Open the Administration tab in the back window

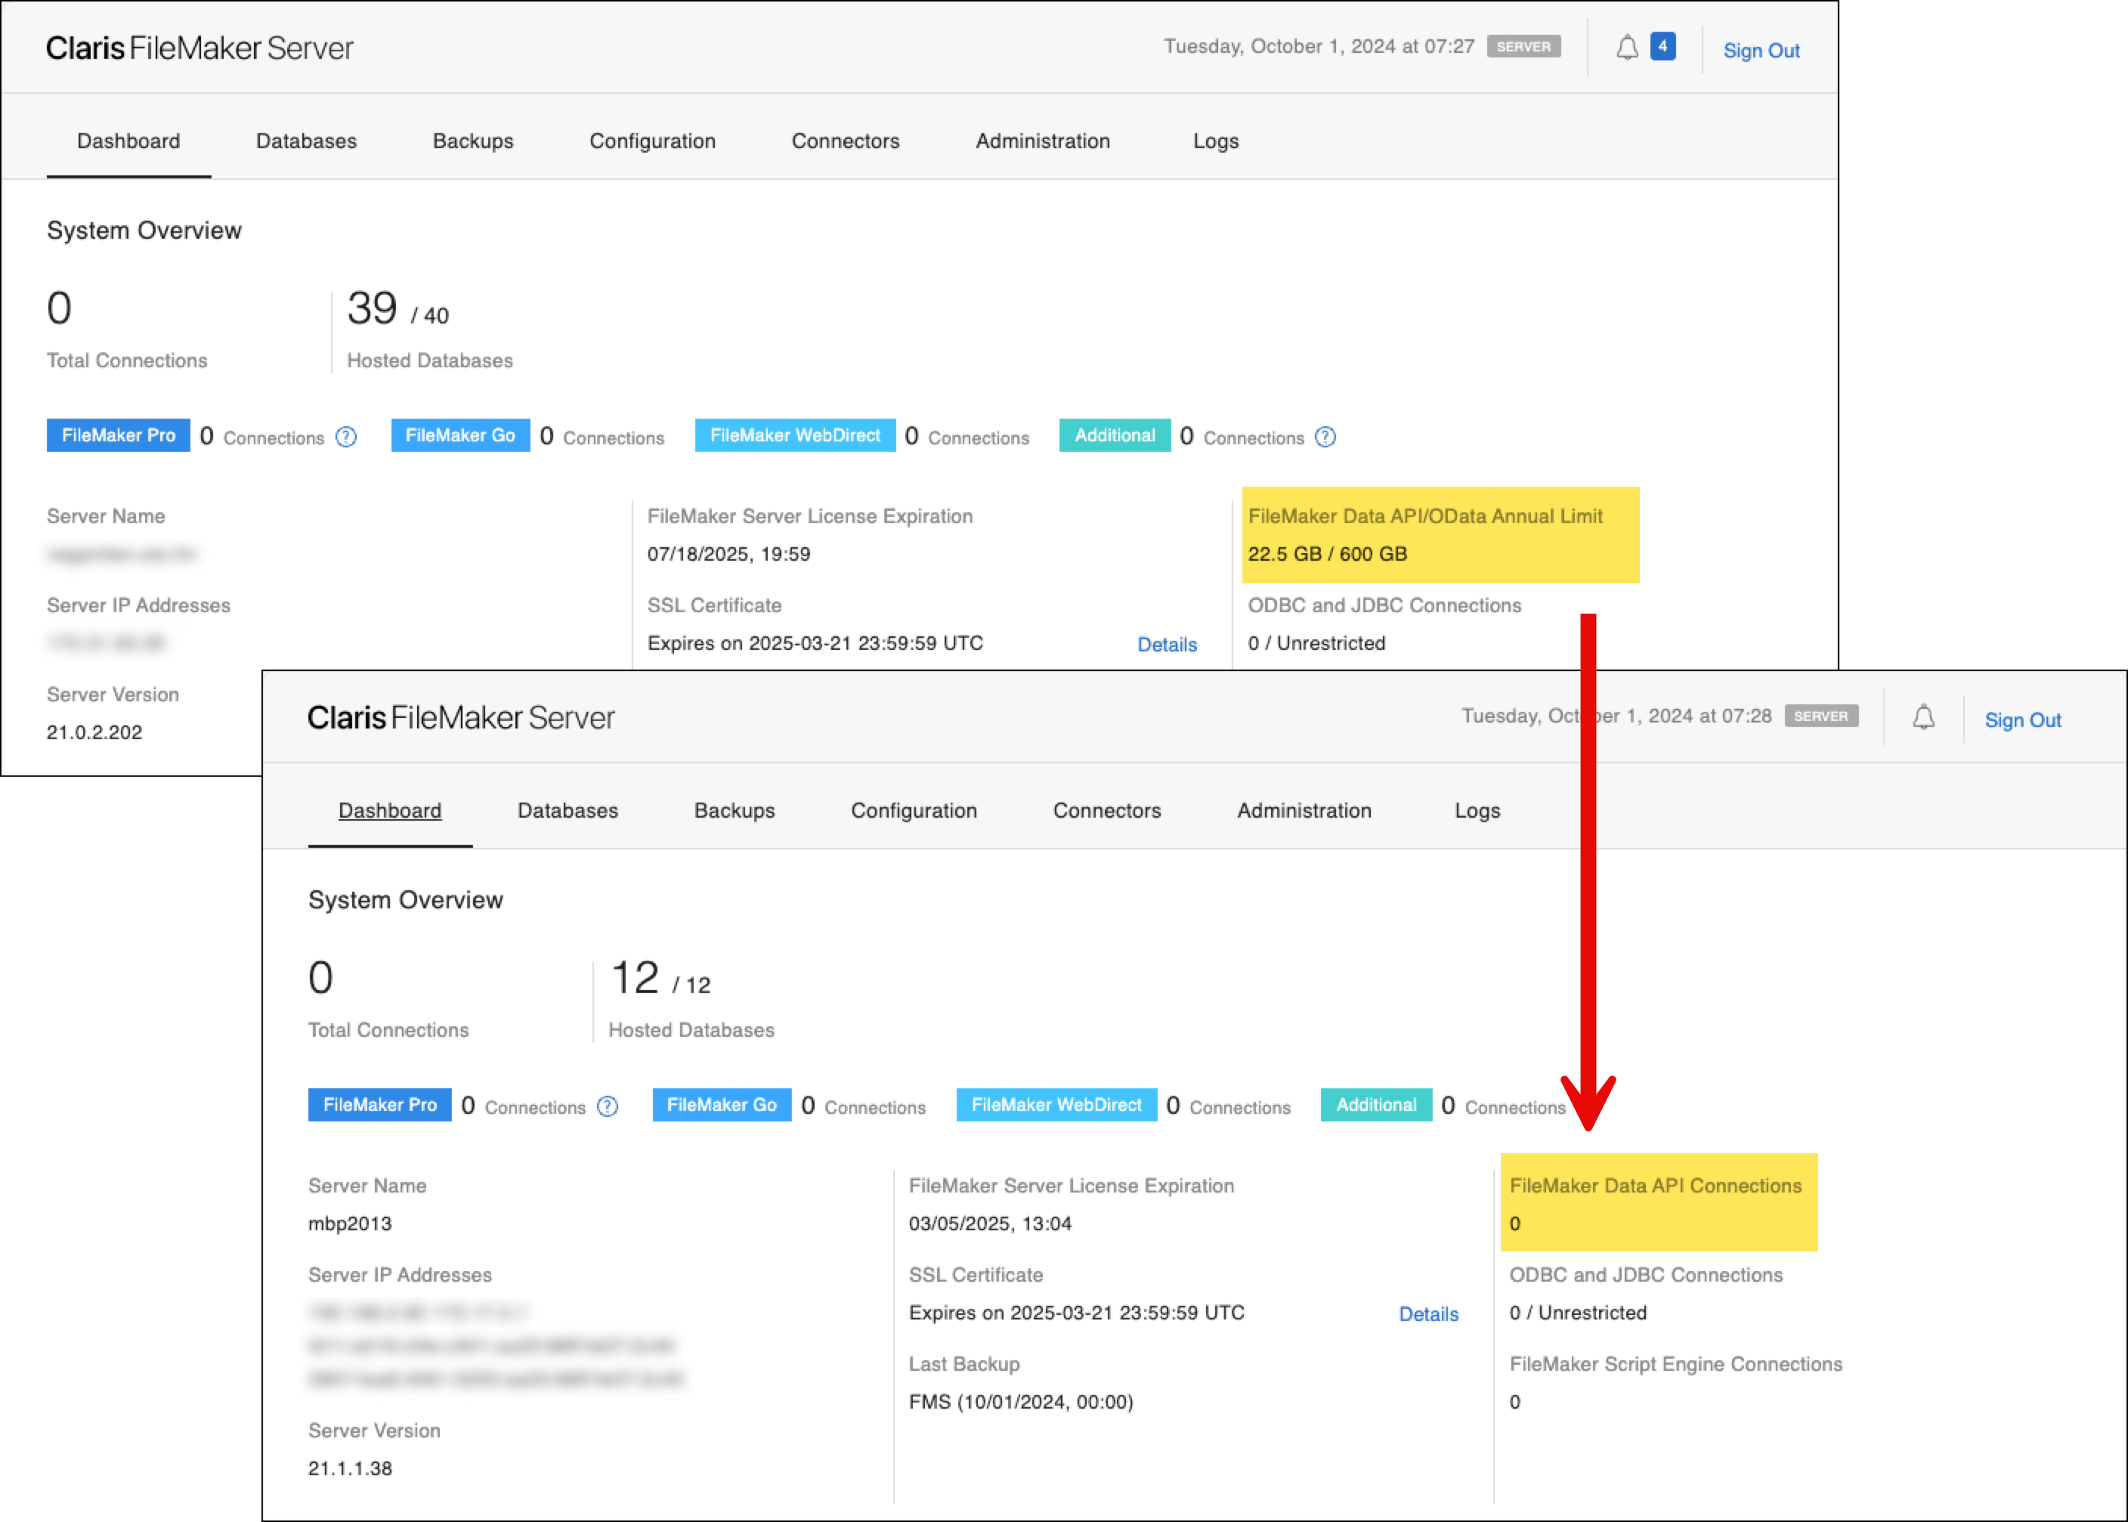[x=1043, y=141]
